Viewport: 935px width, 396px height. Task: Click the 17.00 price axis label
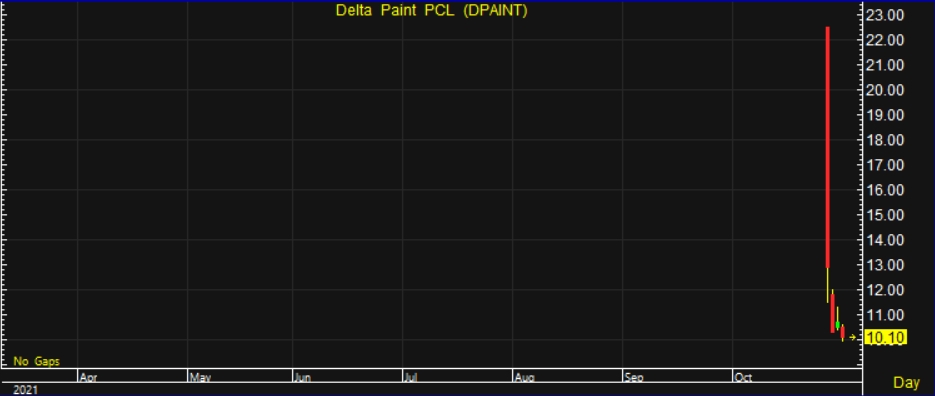884,165
